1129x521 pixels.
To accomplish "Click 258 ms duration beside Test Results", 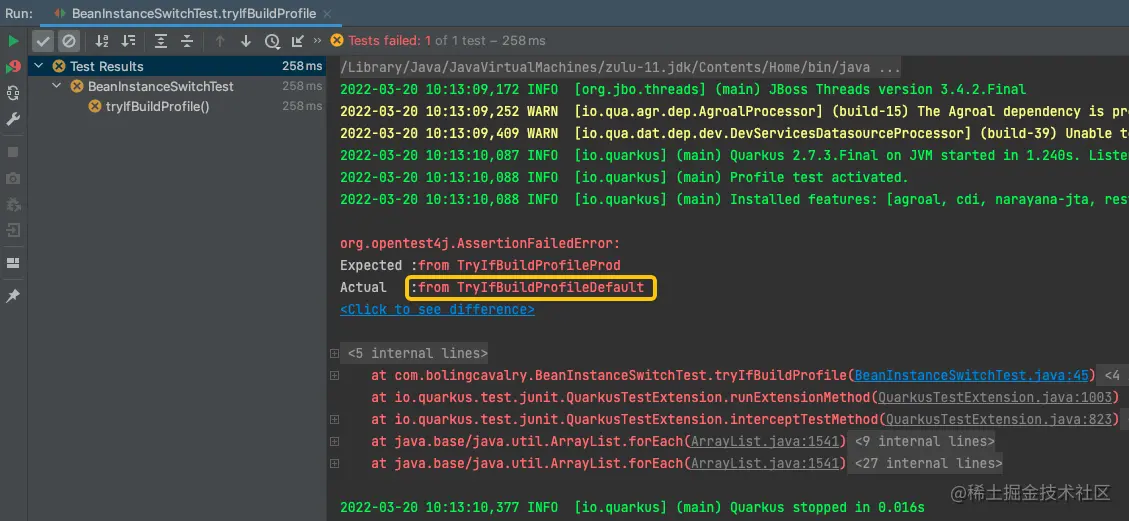I will (302, 66).
